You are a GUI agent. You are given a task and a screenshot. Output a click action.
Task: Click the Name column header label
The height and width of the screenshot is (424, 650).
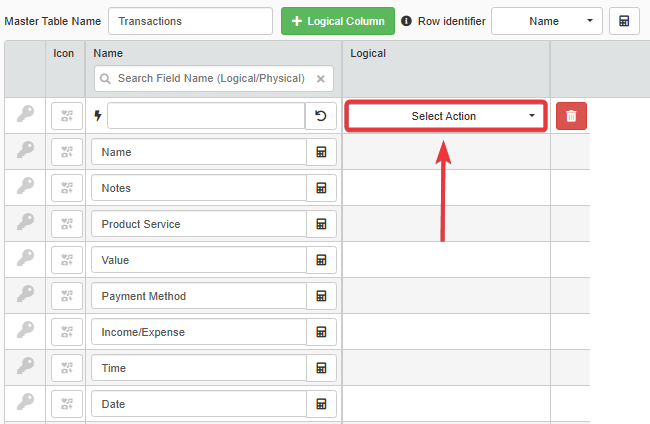point(108,53)
